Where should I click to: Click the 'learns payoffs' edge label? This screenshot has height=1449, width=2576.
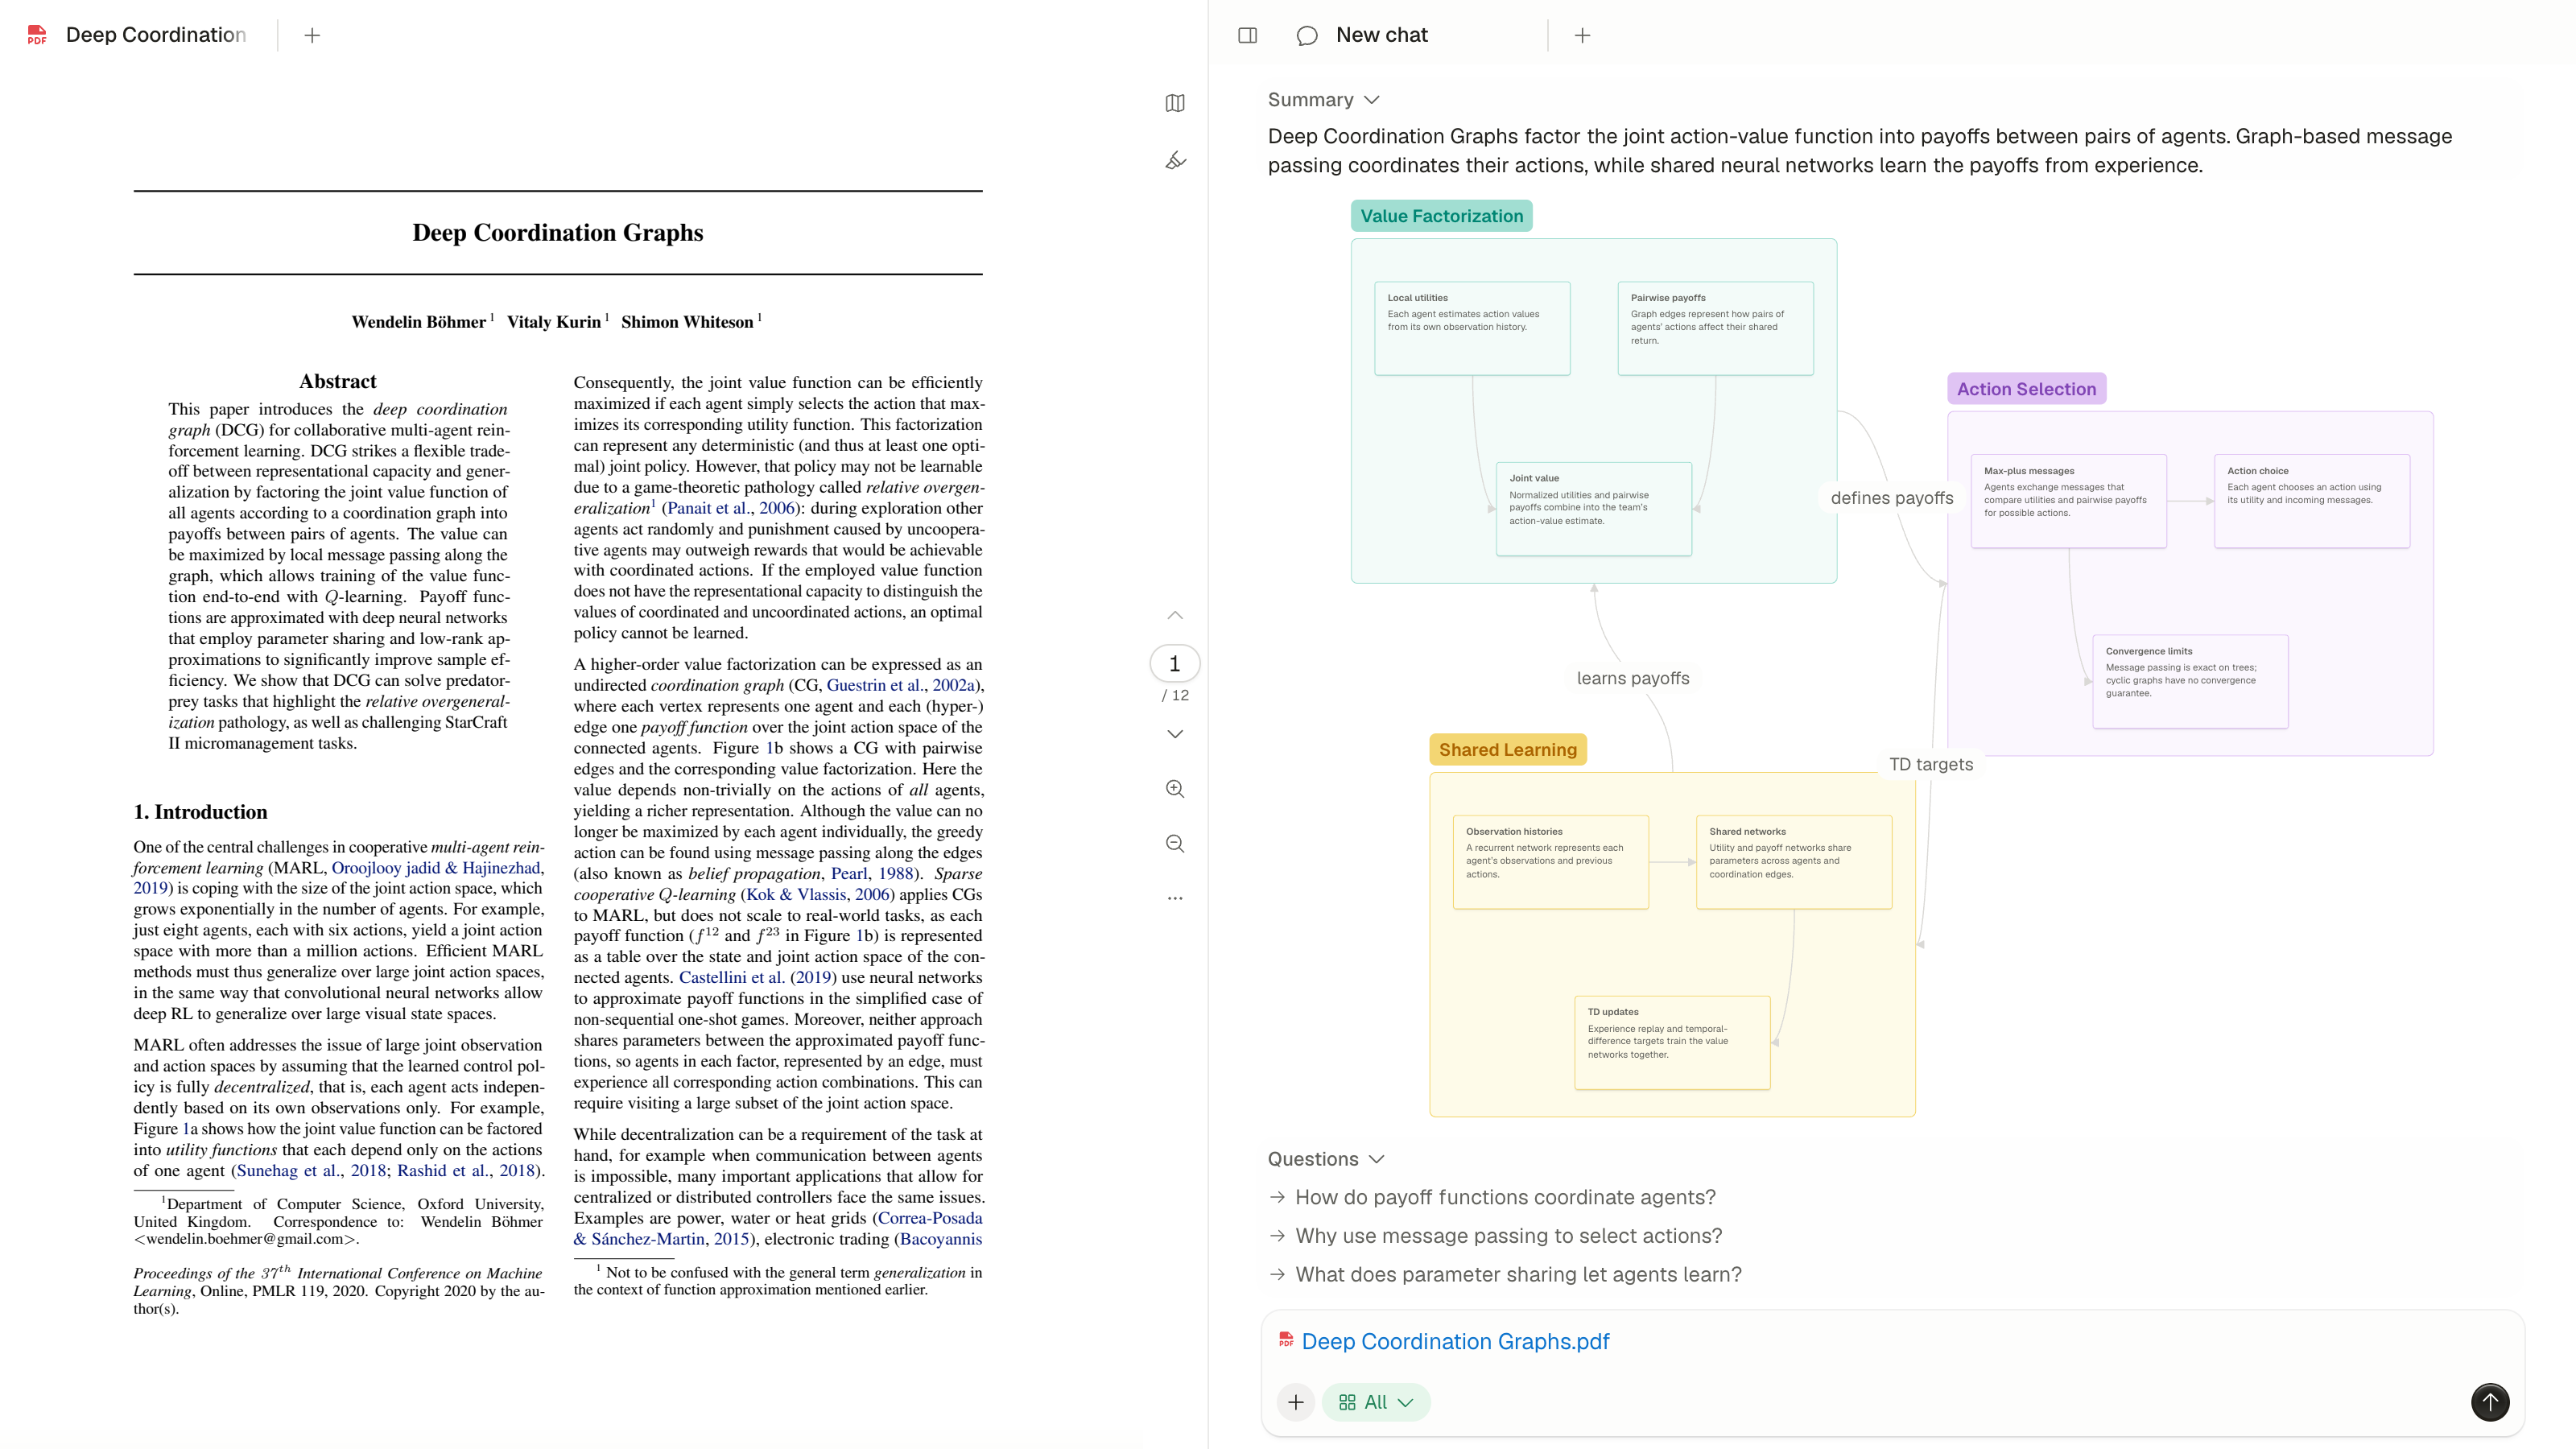pos(1633,678)
